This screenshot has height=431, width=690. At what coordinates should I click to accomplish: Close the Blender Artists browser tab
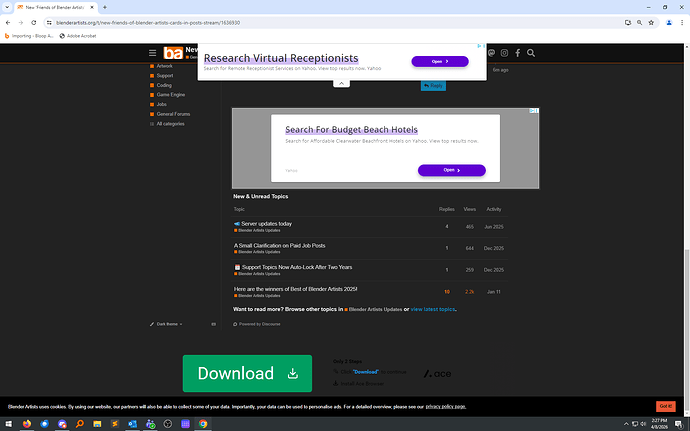point(92,7)
